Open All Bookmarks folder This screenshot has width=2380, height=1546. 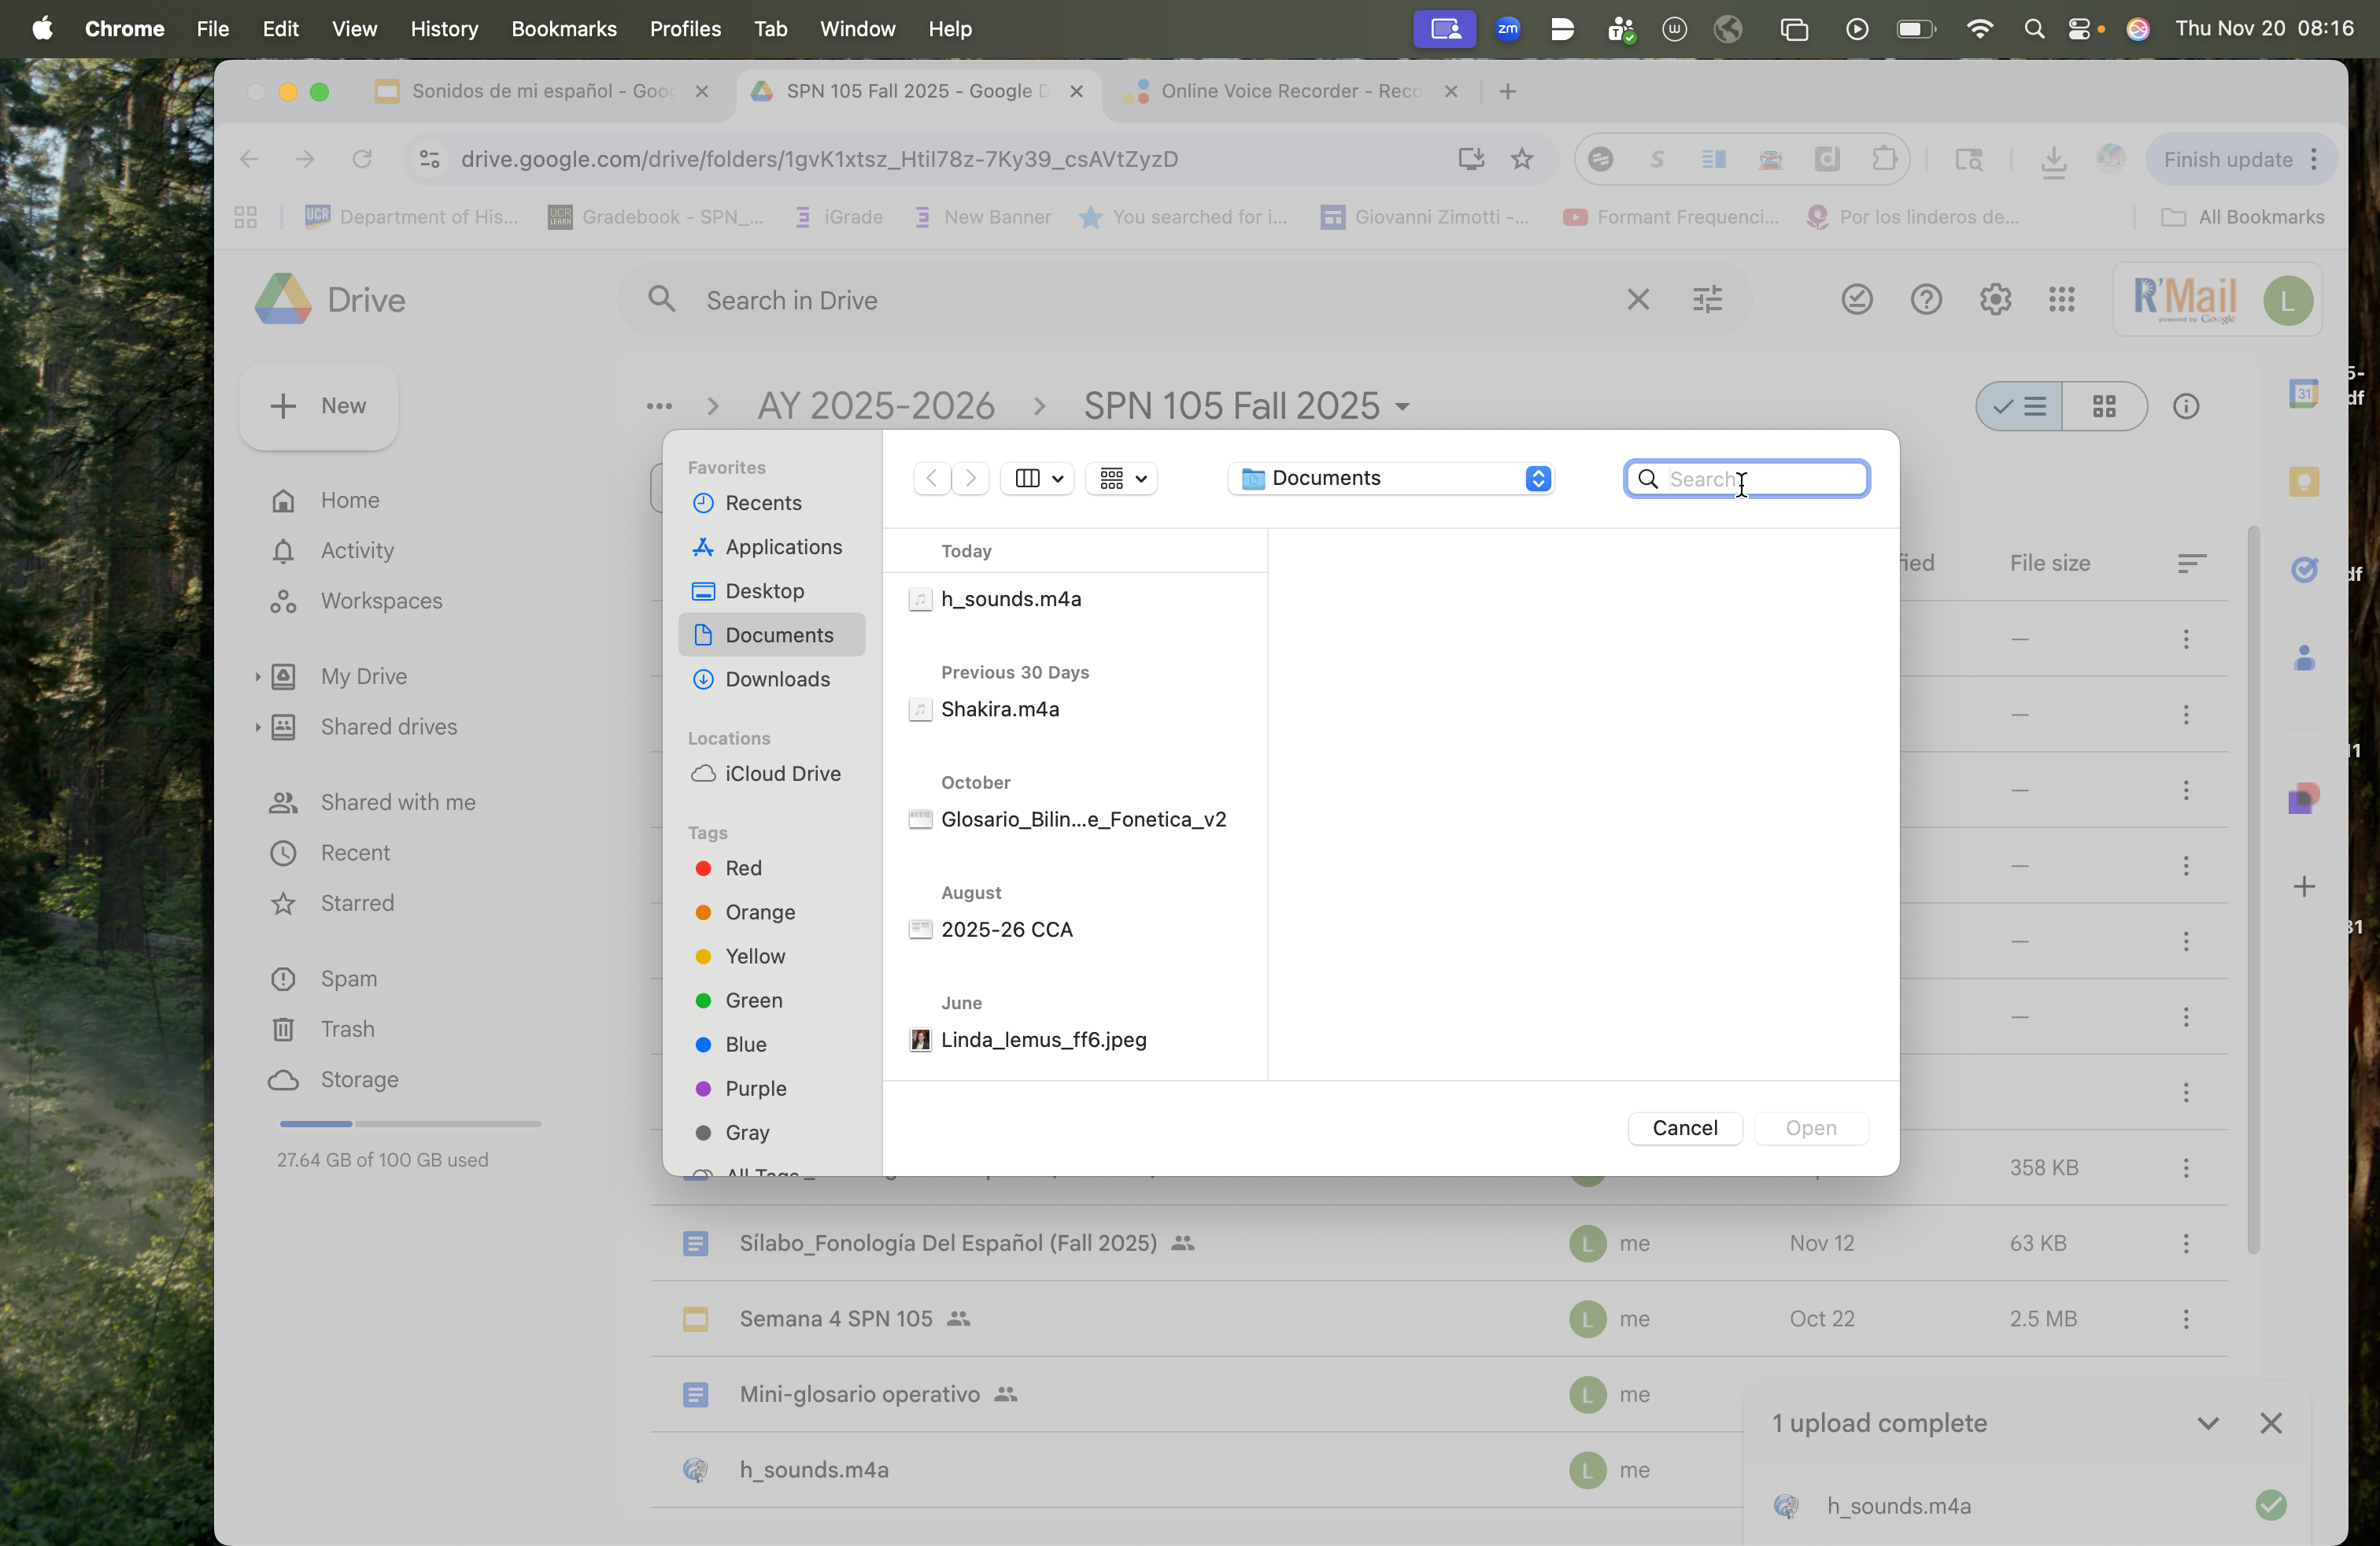[2243, 217]
